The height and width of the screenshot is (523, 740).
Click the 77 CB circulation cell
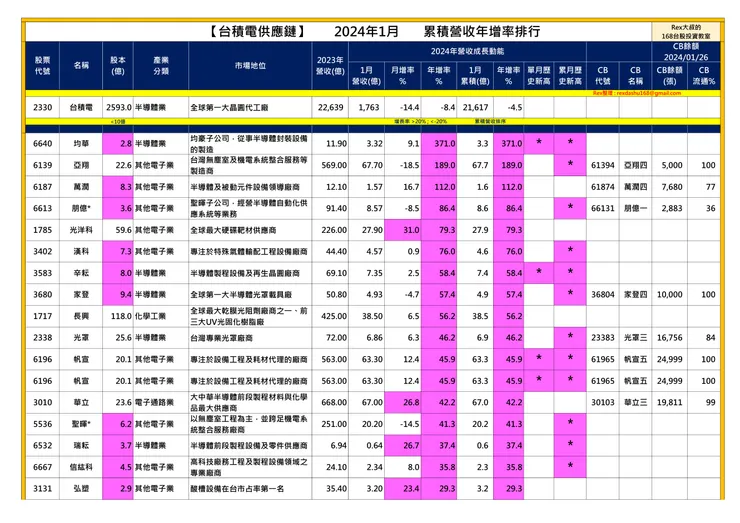(704, 187)
